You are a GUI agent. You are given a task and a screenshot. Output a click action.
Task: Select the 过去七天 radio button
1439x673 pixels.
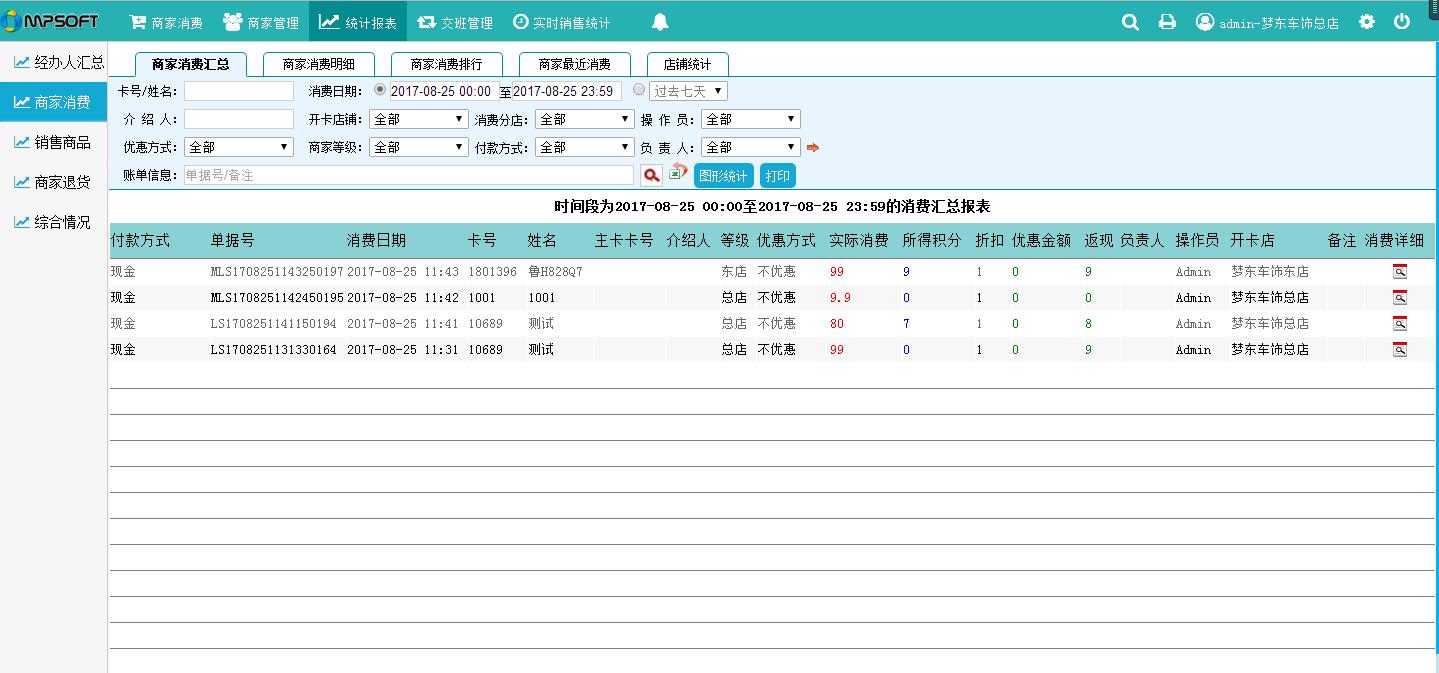coord(639,90)
